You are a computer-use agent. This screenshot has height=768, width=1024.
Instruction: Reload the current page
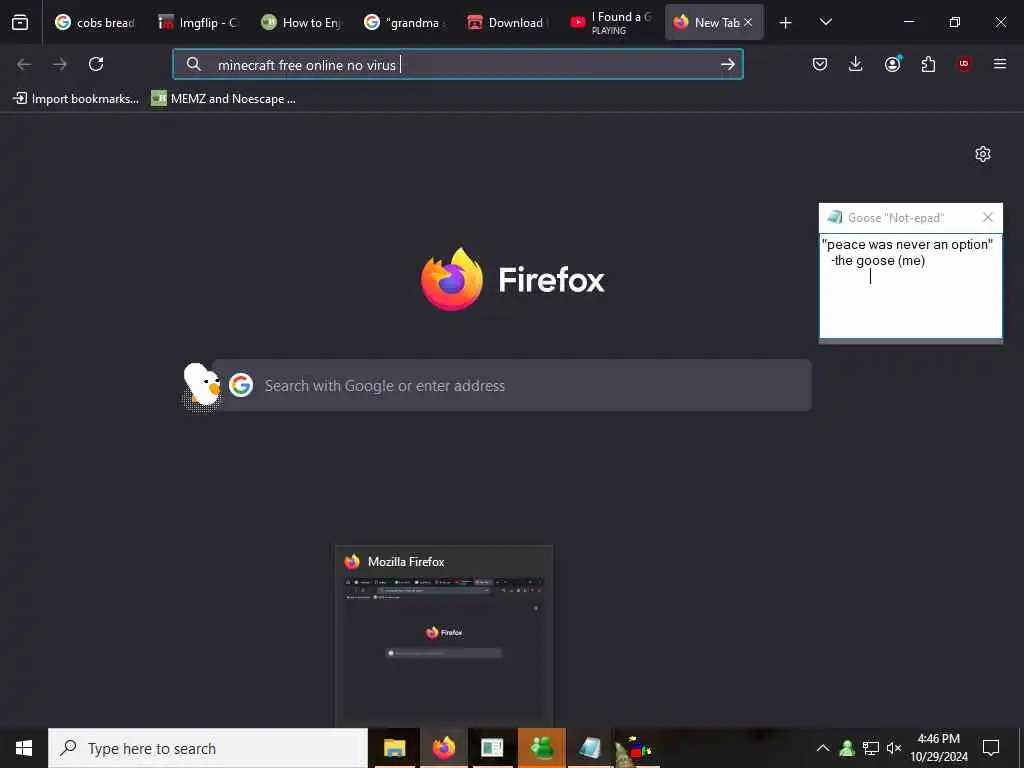pyautogui.click(x=96, y=64)
